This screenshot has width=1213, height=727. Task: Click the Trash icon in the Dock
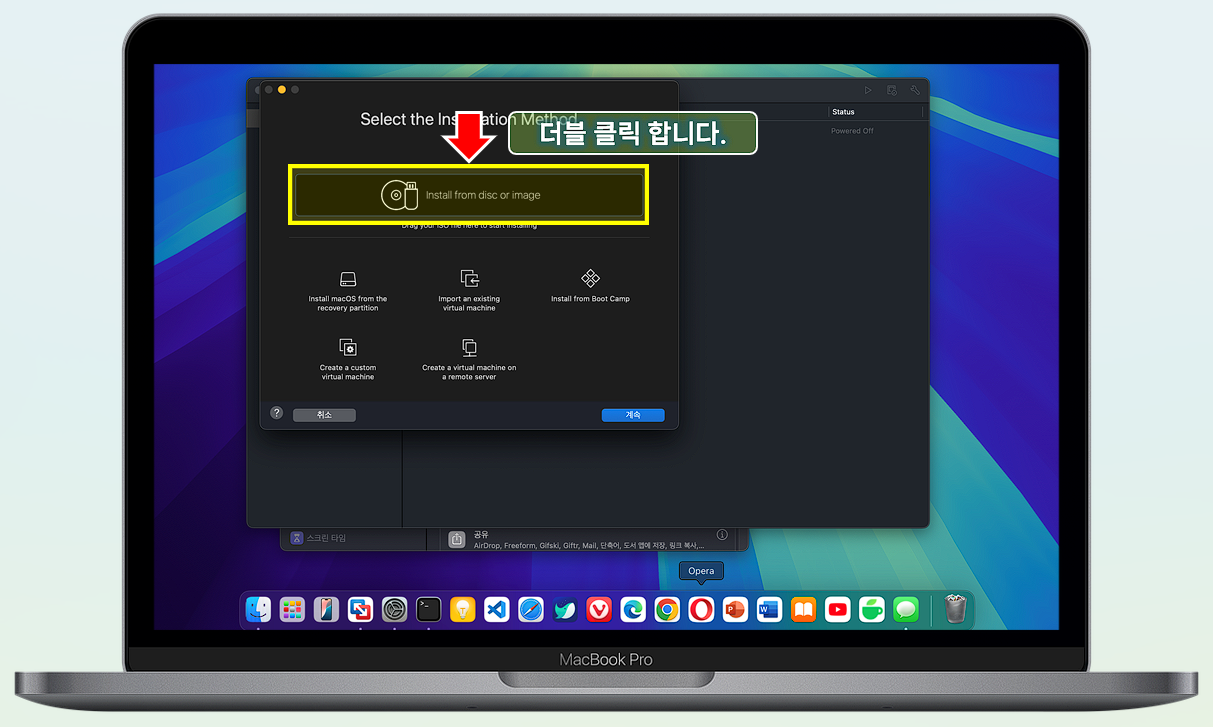coord(953,609)
